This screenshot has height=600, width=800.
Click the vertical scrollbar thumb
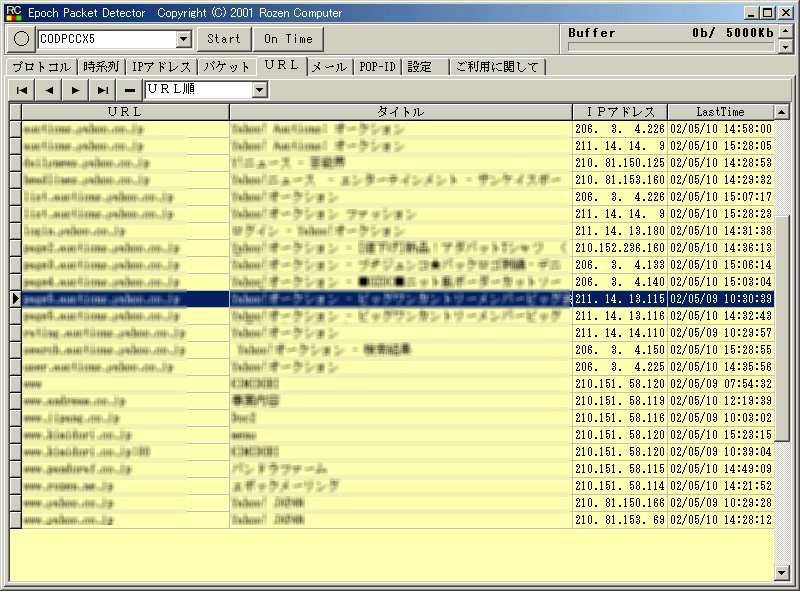782,329
